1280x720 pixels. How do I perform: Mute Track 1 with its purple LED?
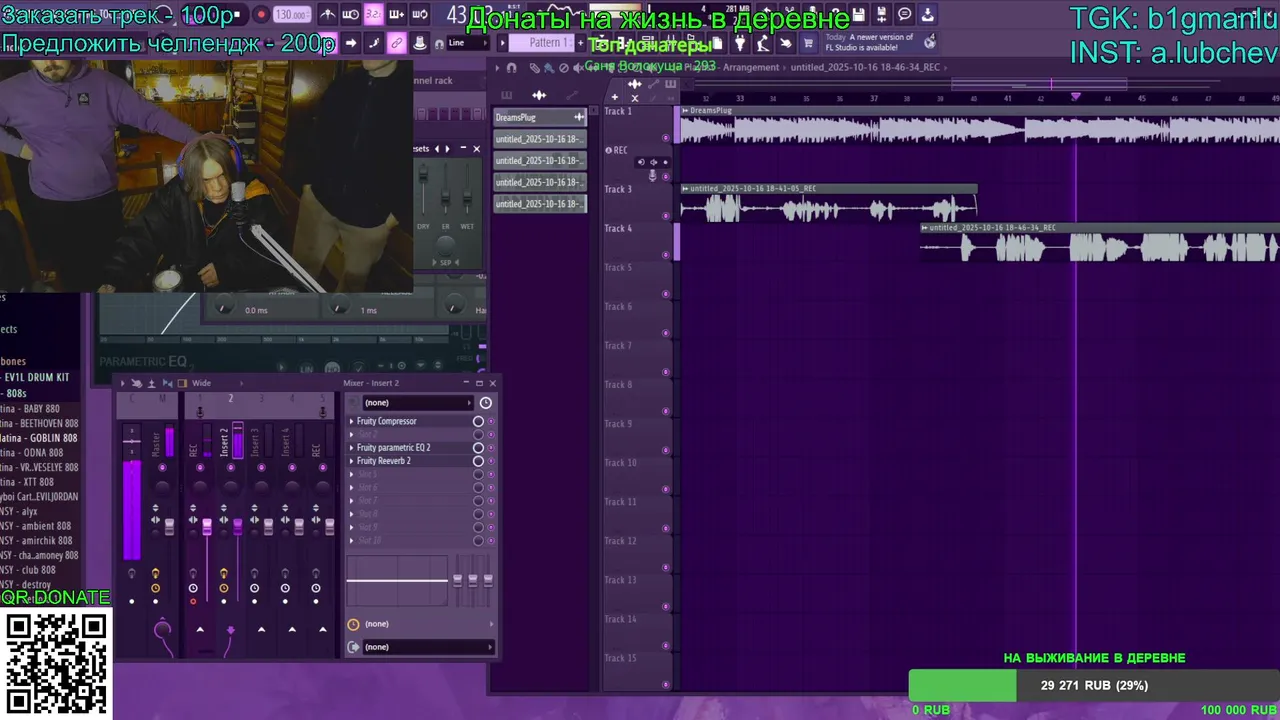(x=666, y=137)
